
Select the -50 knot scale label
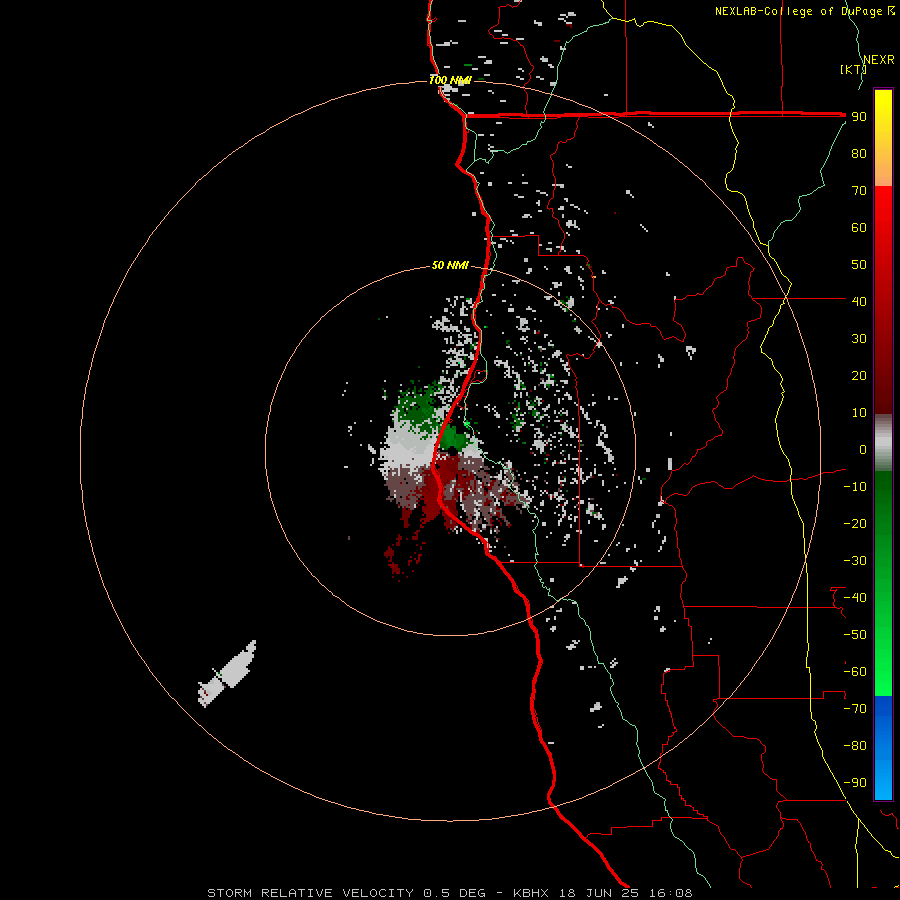tap(855, 634)
